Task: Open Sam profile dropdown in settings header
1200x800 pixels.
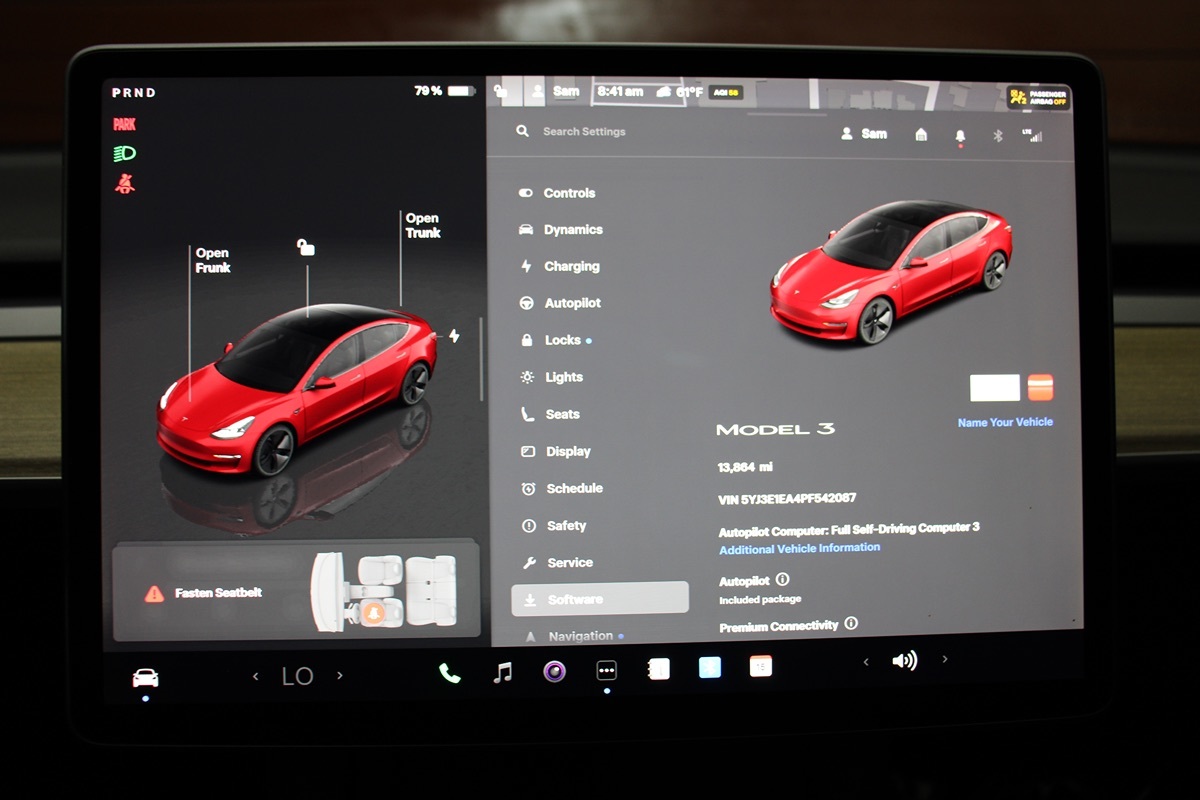Action: click(x=864, y=134)
